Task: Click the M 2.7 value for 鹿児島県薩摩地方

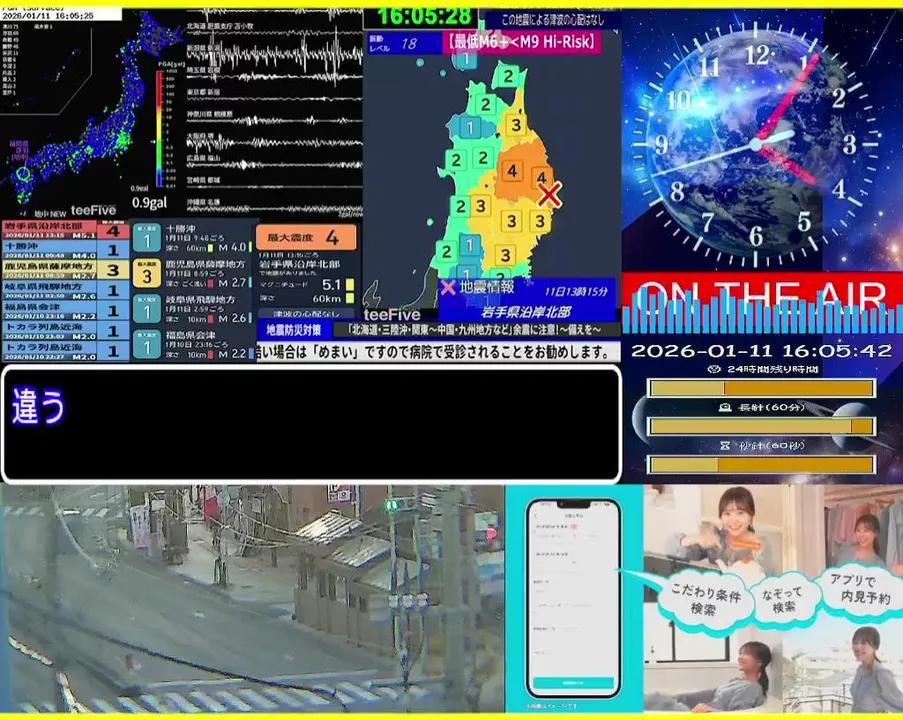Action: pyautogui.click(x=232, y=283)
